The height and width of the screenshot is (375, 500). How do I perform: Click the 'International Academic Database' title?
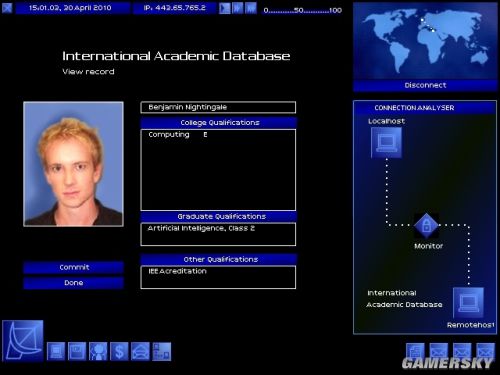(176, 56)
